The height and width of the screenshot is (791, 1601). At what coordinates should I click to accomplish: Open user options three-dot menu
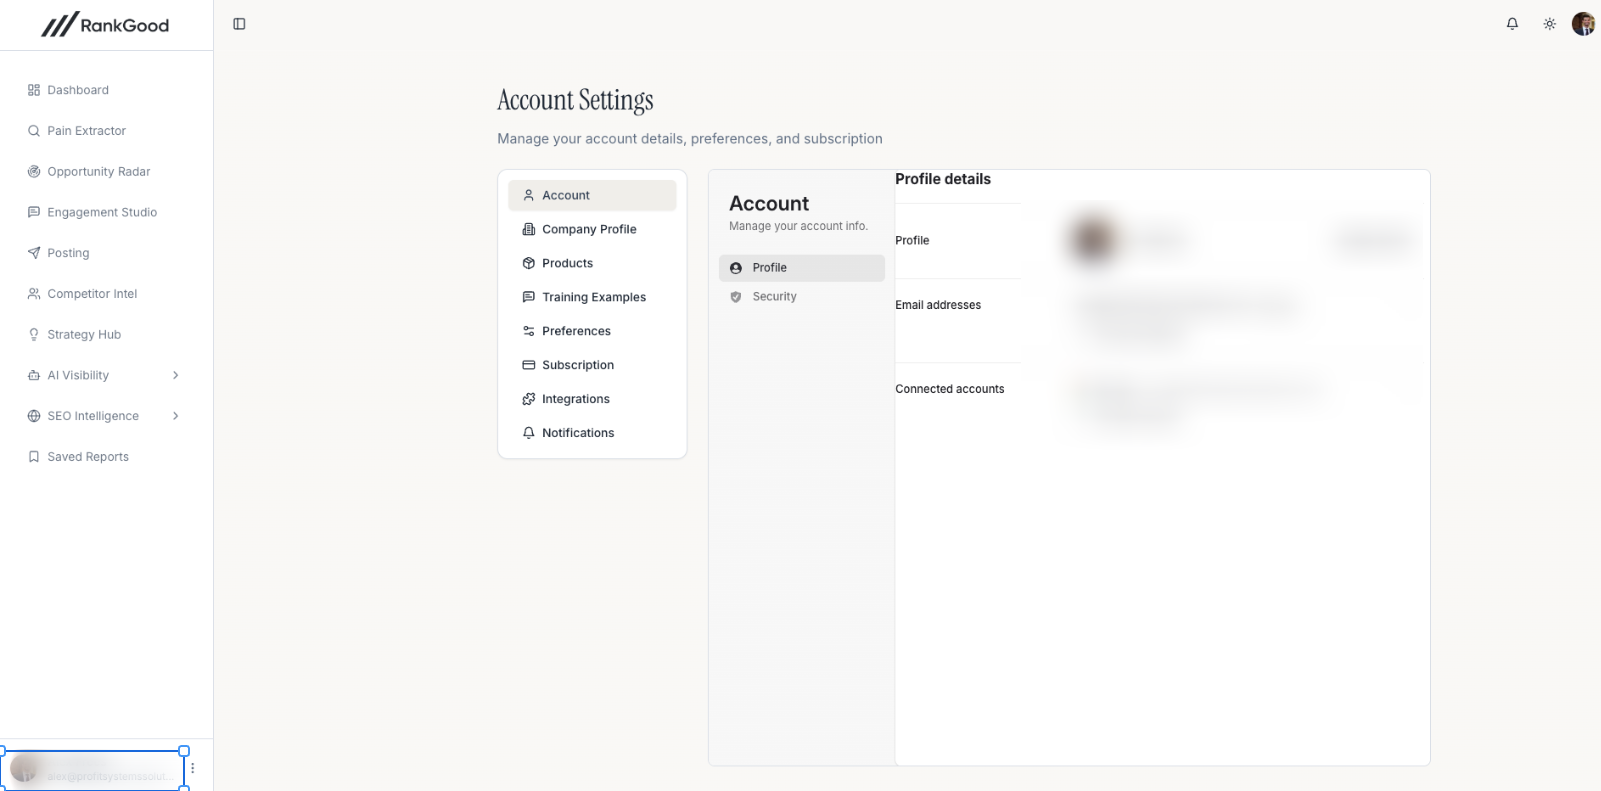(193, 768)
